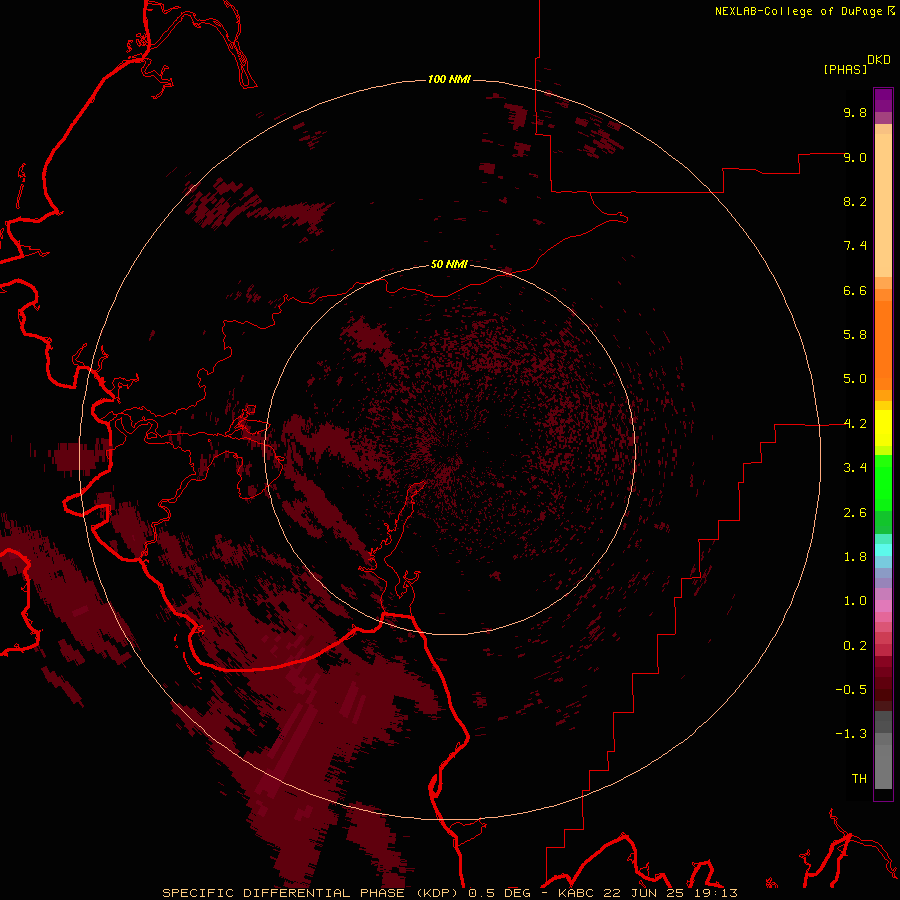The image size is (900, 900).
Task: Click the bright green segment of the color bar
Action: [x=883, y=482]
